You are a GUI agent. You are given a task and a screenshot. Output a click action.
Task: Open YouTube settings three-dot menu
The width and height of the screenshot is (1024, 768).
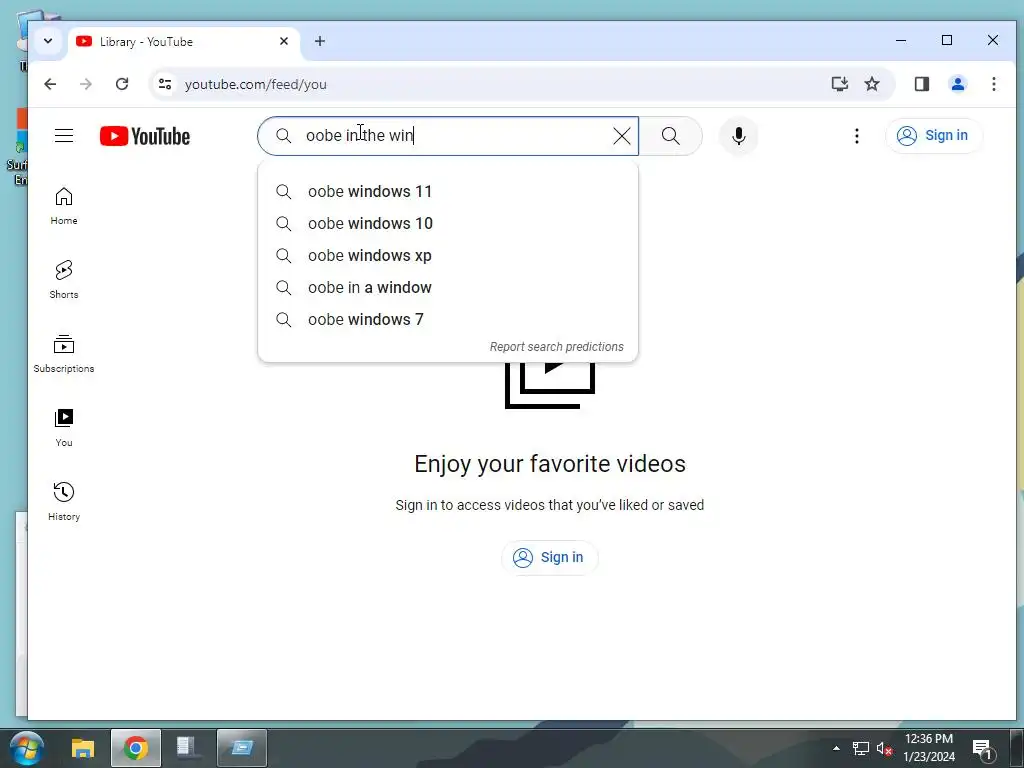point(857,136)
